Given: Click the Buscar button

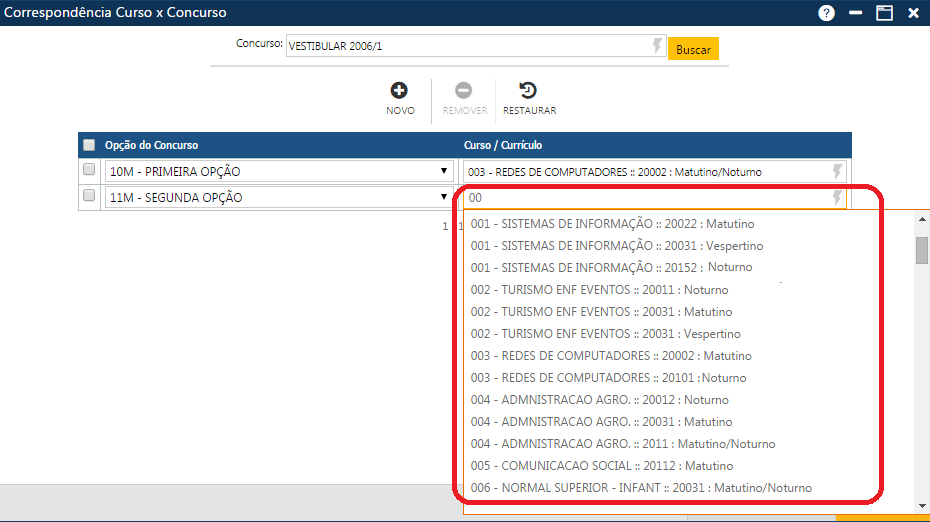Looking at the screenshot, I should [x=693, y=49].
